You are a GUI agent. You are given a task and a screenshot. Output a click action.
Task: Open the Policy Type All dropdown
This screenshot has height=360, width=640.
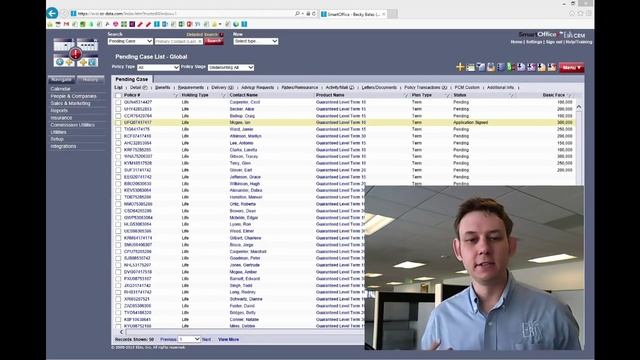158,67
